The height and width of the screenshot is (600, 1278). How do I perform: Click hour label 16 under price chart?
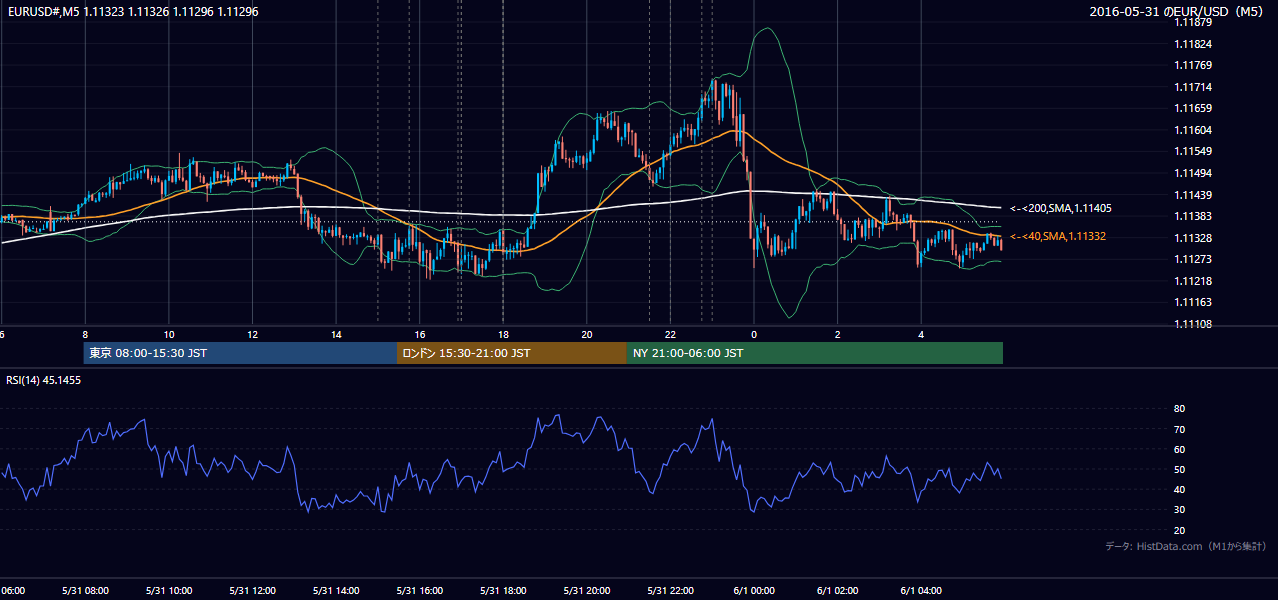coord(420,335)
